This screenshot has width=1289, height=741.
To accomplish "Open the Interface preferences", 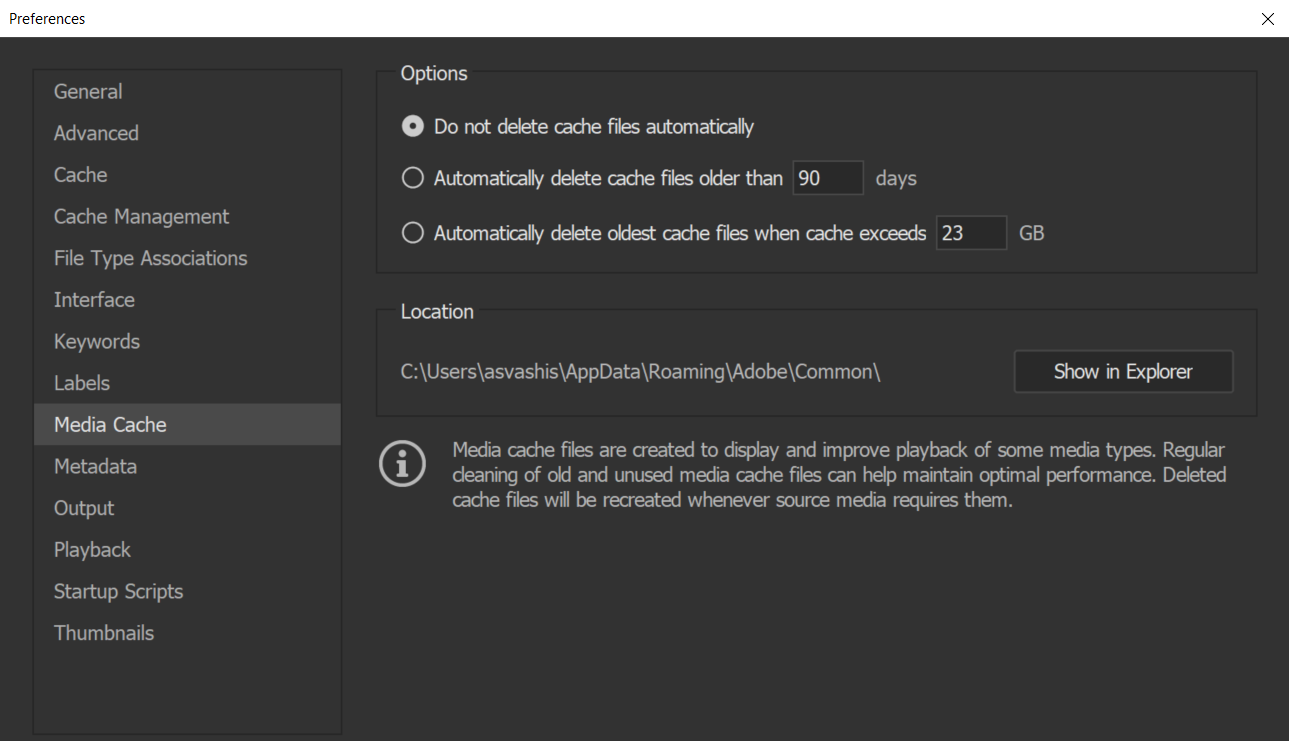I will click(x=94, y=300).
